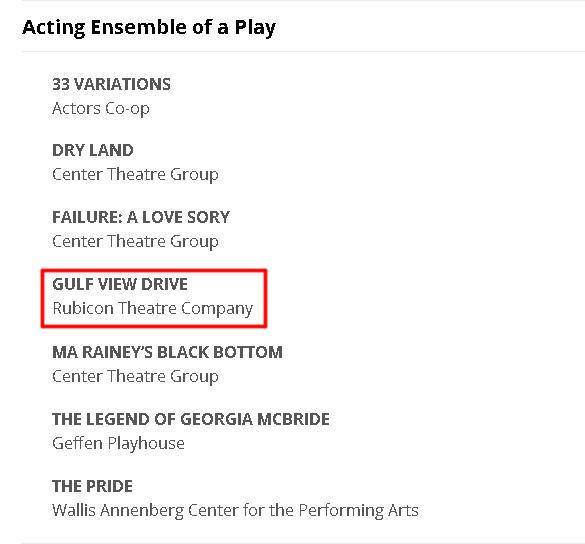585x544 pixels.
Task: Select the 33 VARIATIONS title
Action: [112, 84]
